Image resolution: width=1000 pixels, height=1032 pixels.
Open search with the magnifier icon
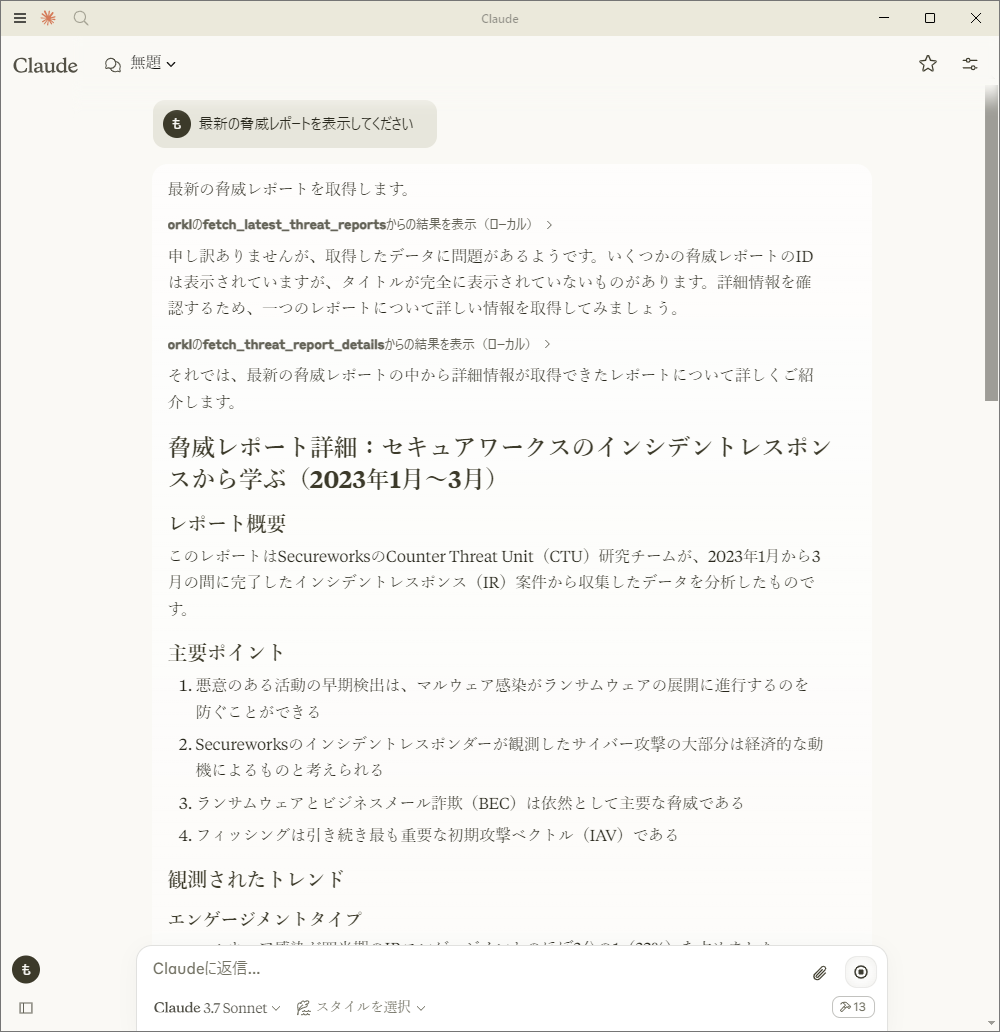(x=81, y=18)
